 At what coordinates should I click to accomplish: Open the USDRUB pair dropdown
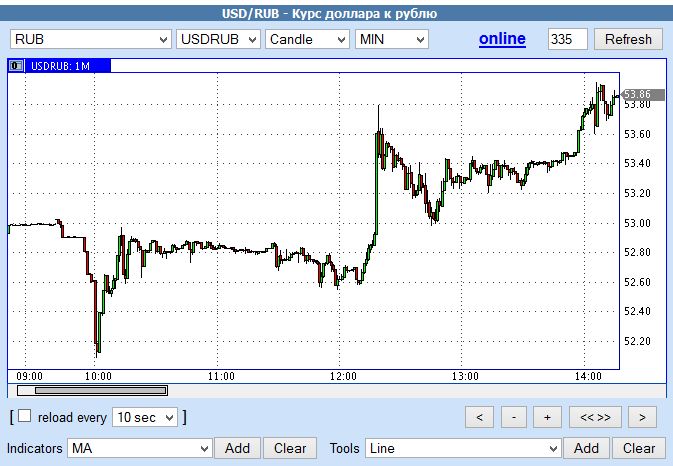click(x=218, y=39)
